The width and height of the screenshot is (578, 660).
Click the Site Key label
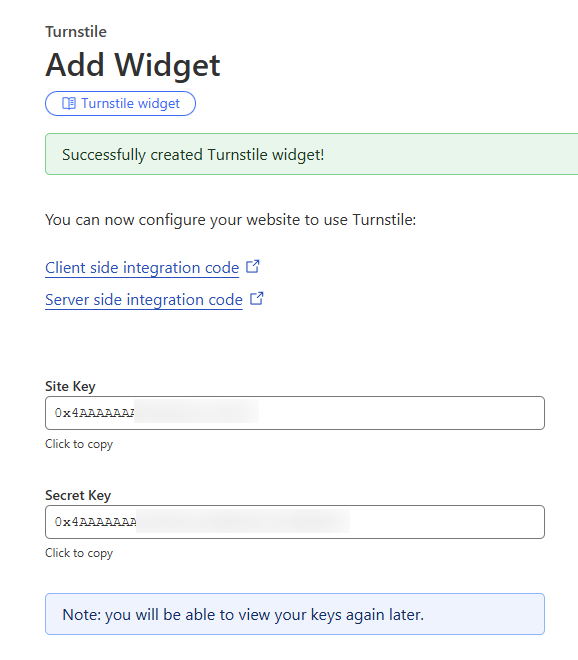tap(70, 386)
